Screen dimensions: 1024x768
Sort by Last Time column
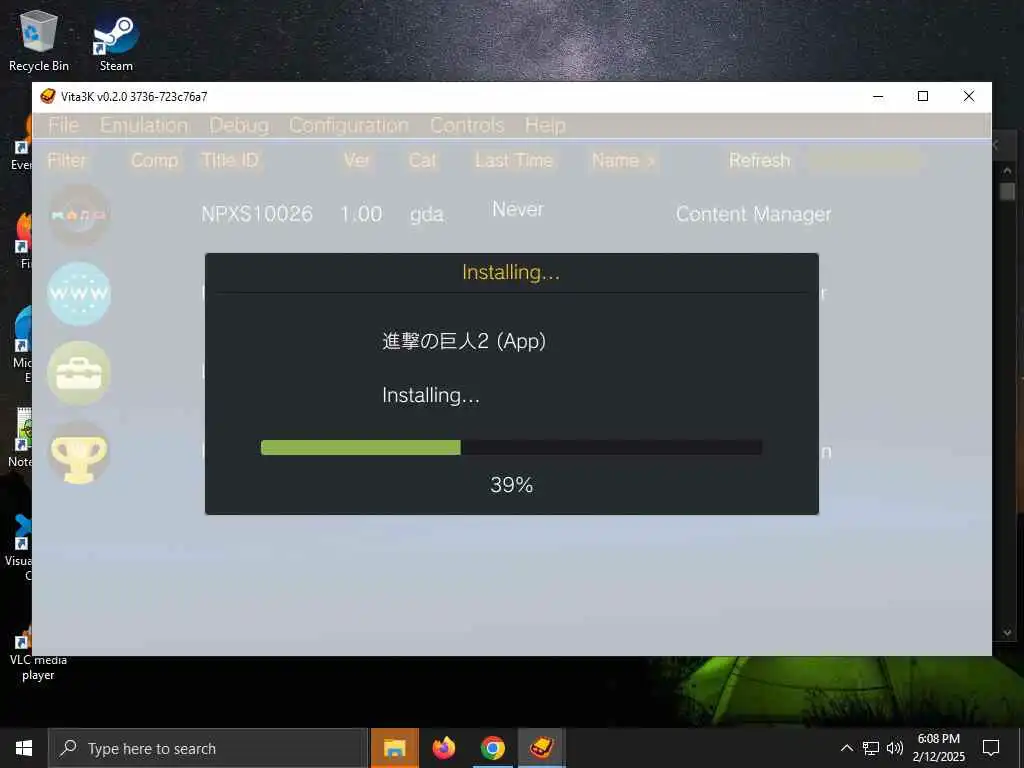[x=514, y=161]
